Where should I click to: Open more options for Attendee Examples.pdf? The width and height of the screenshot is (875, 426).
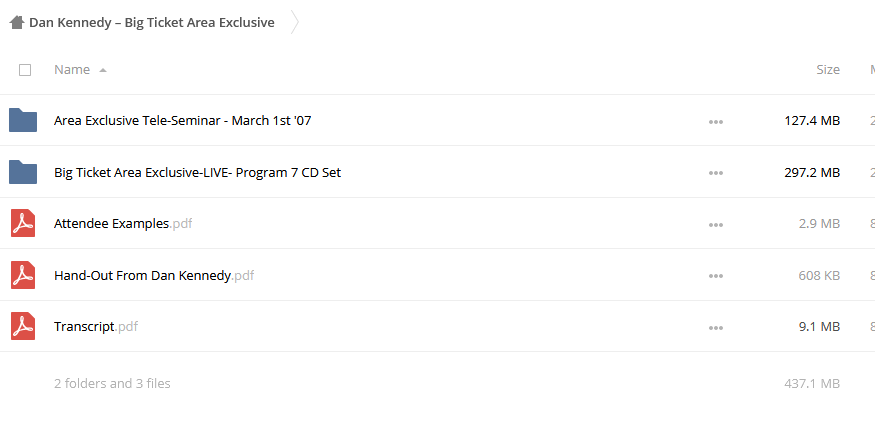(x=716, y=224)
